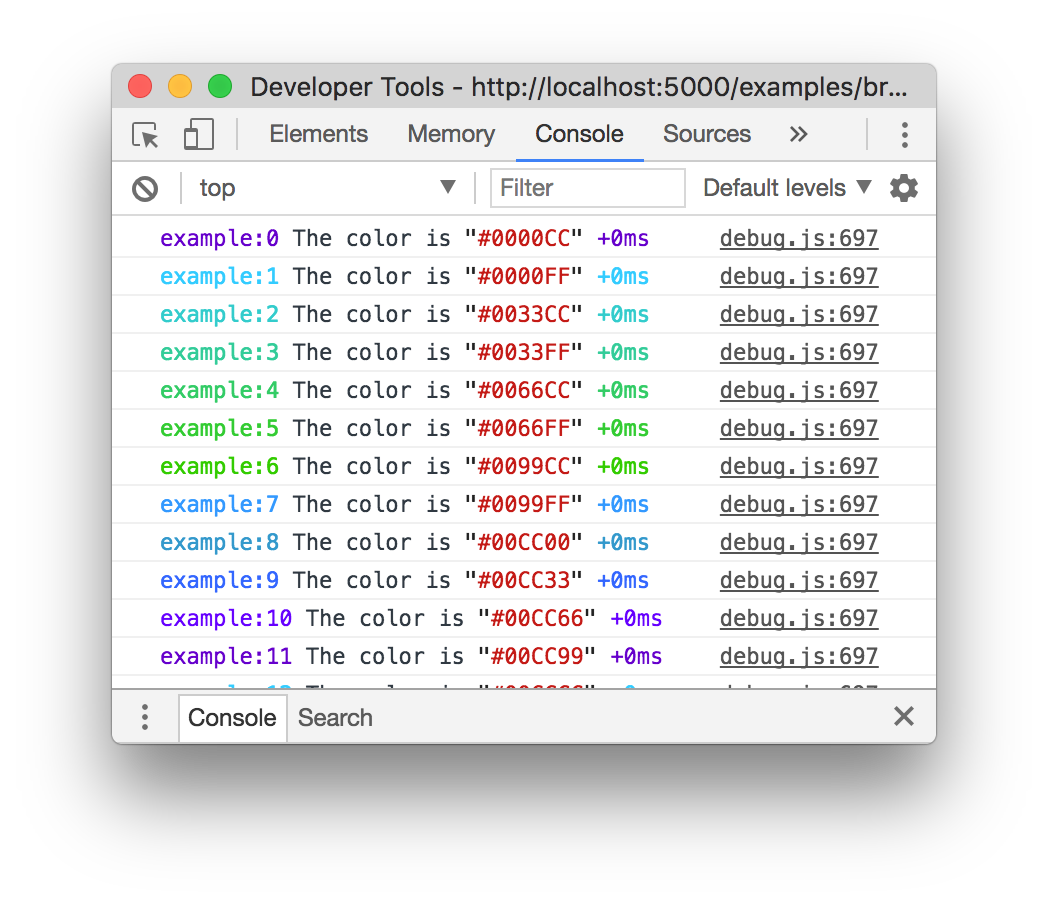Open the more tabs chevron
1048x904 pixels.
(x=798, y=134)
